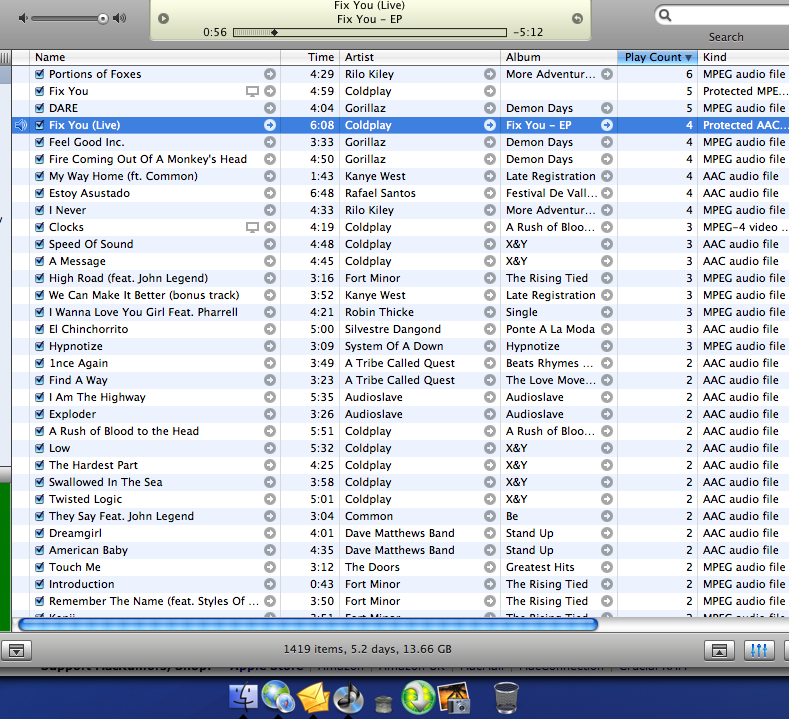Click the low-volume speaker icon
The width and height of the screenshot is (789, 719).
pyautogui.click(x=23, y=19)
